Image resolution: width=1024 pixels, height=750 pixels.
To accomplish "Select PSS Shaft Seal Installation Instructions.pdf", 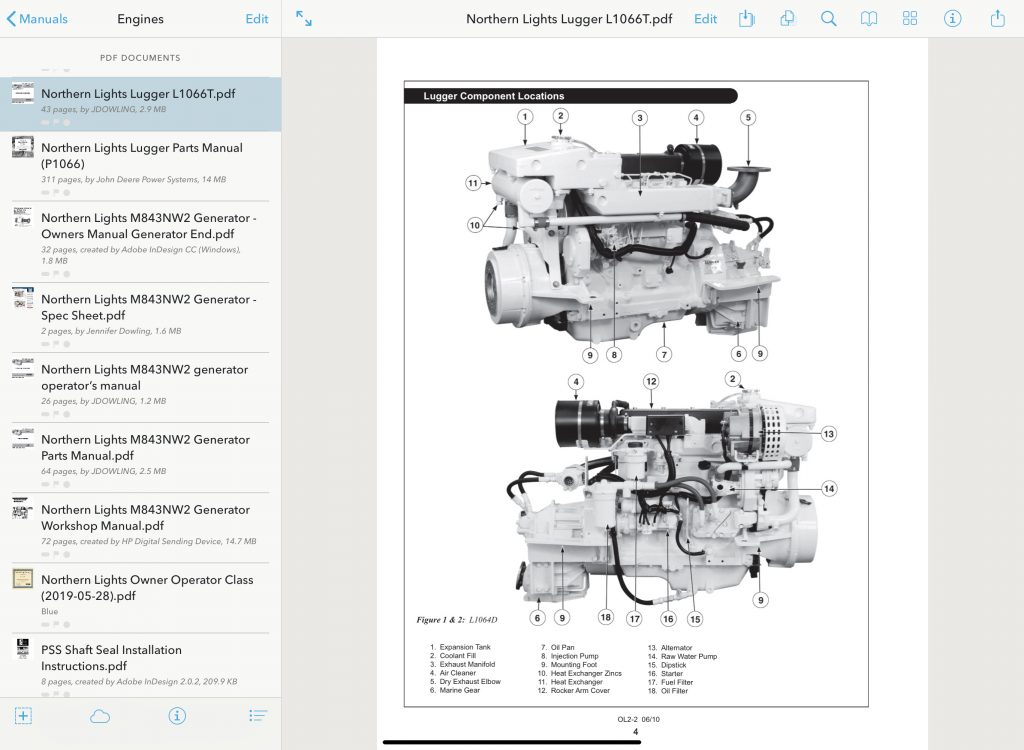I will coord(145,657).
